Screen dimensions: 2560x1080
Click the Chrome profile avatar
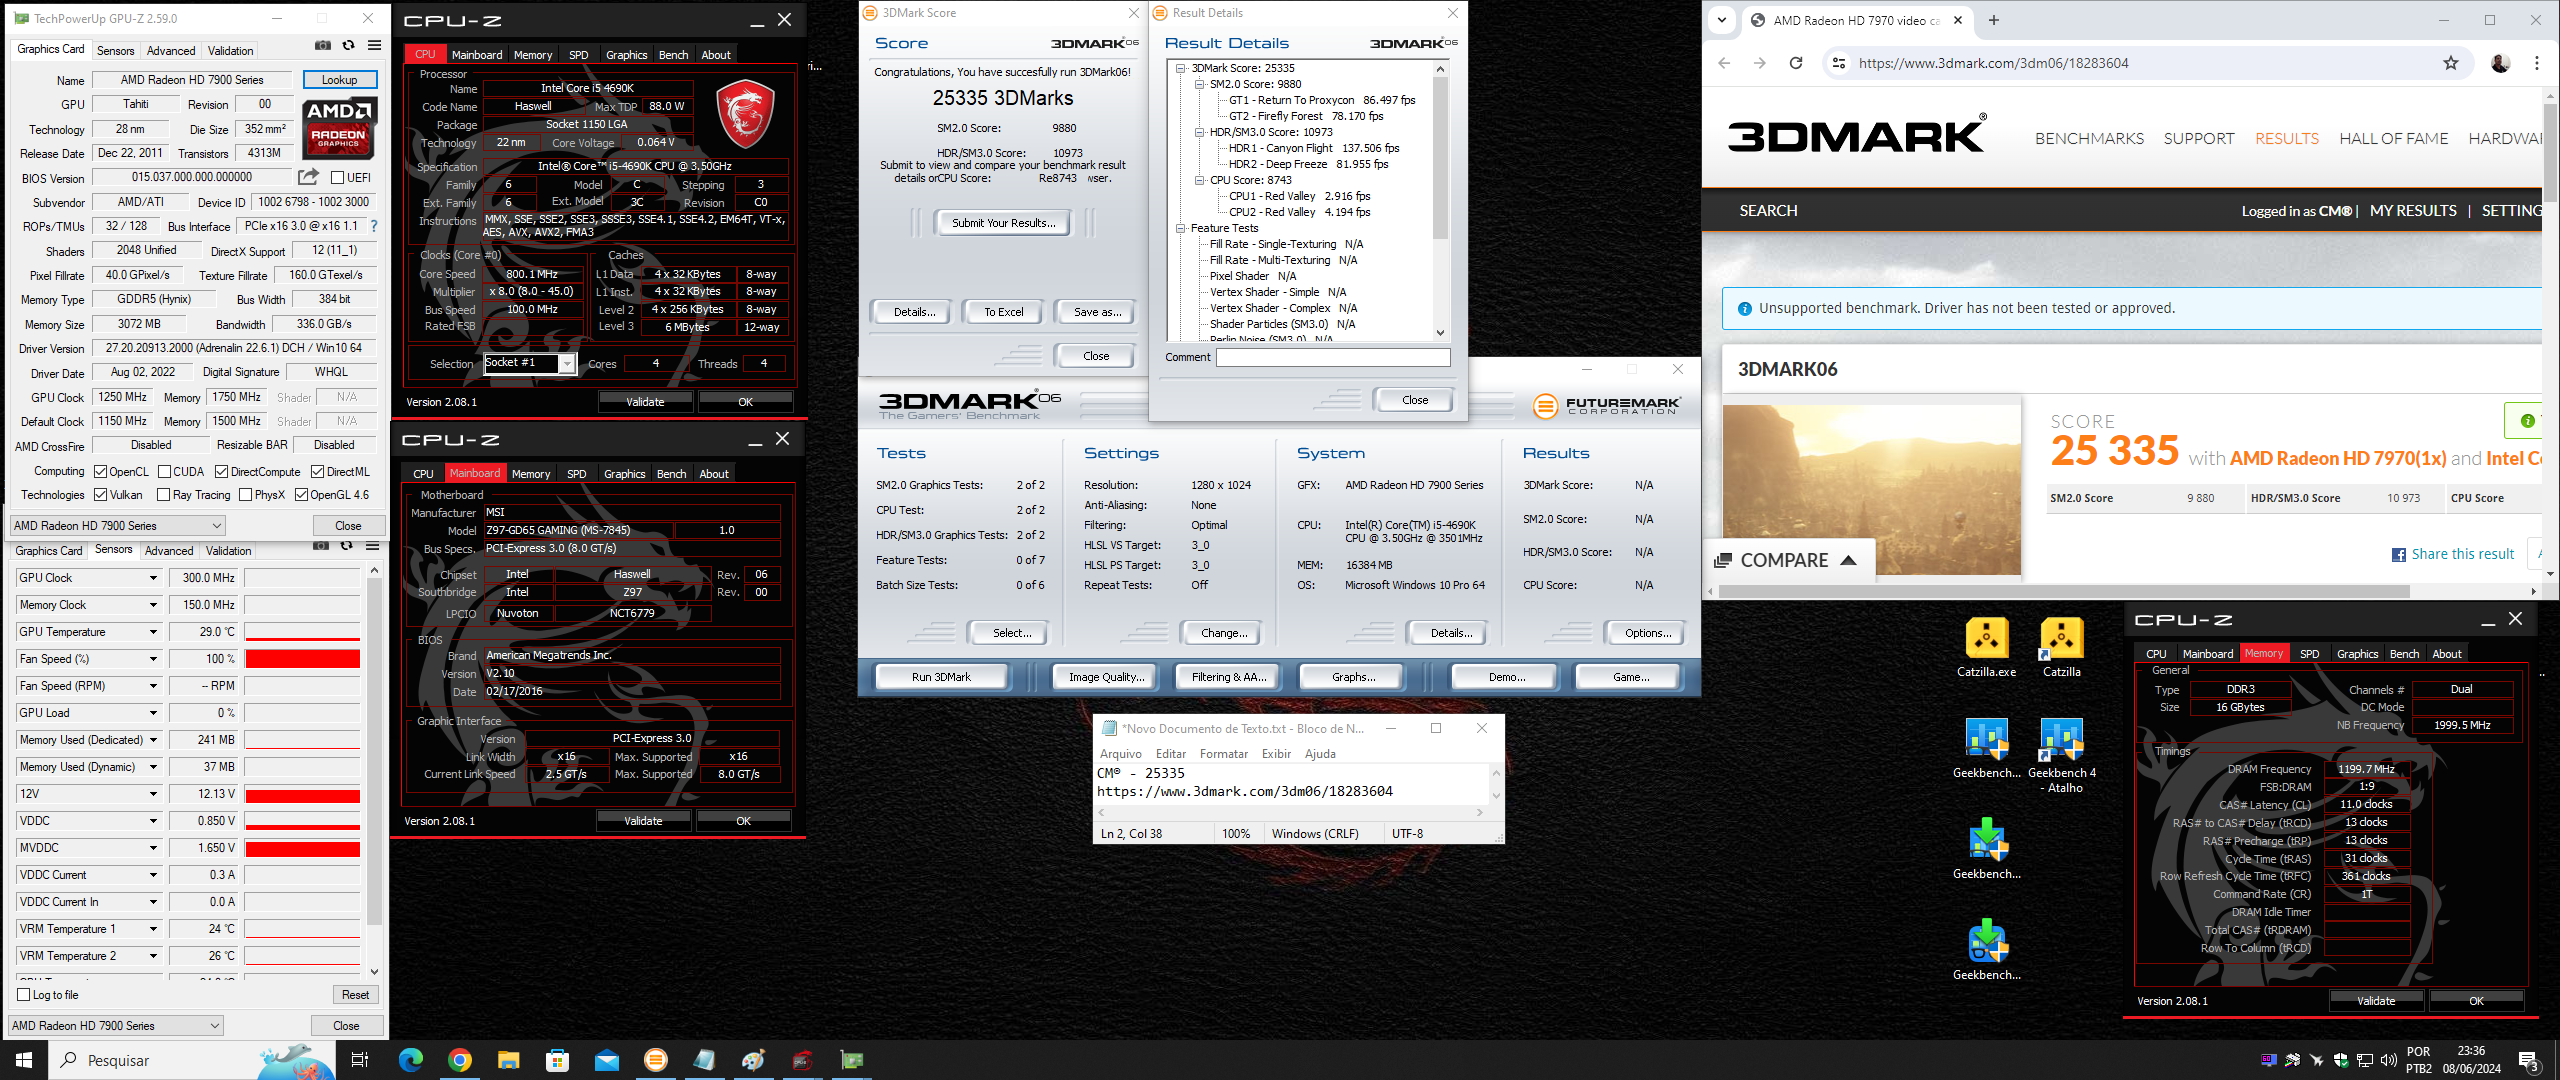click(x=2500, y=63)
